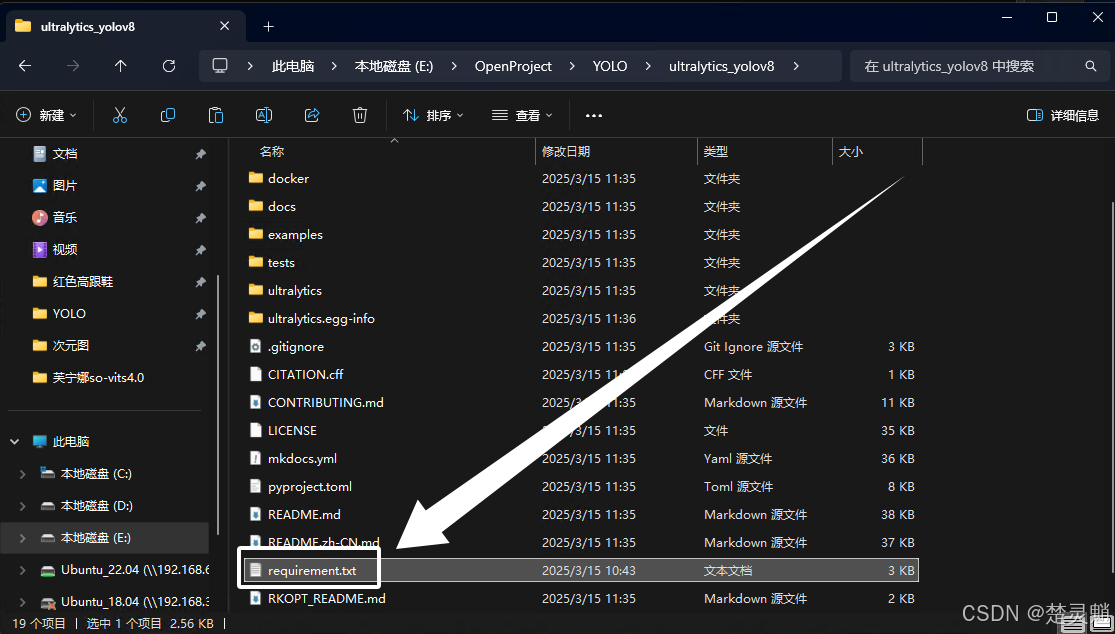
Task: Collapse the 此电脑 tree node
Action: [x=15, y=442]
